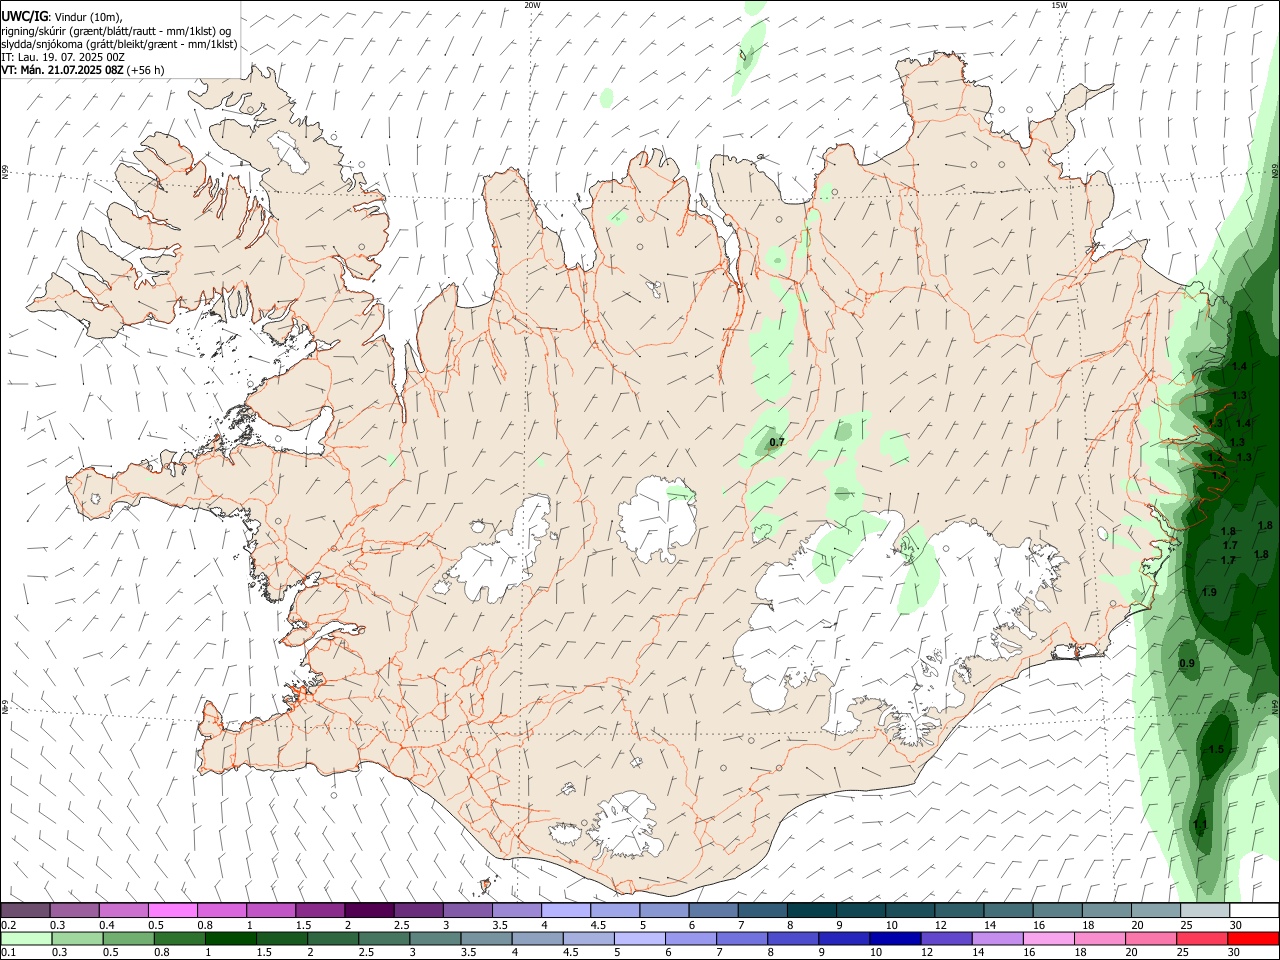This screenshot has width=1280, height=960.
Task: Click the 'slydda/snjókoma' legend description line
Action: [119, 44]
